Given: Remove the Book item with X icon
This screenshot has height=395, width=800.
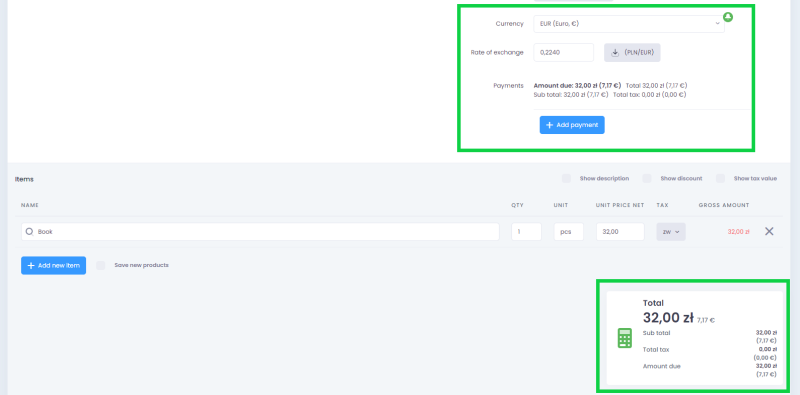Looking at the screenshot, I should pos(769,231).
